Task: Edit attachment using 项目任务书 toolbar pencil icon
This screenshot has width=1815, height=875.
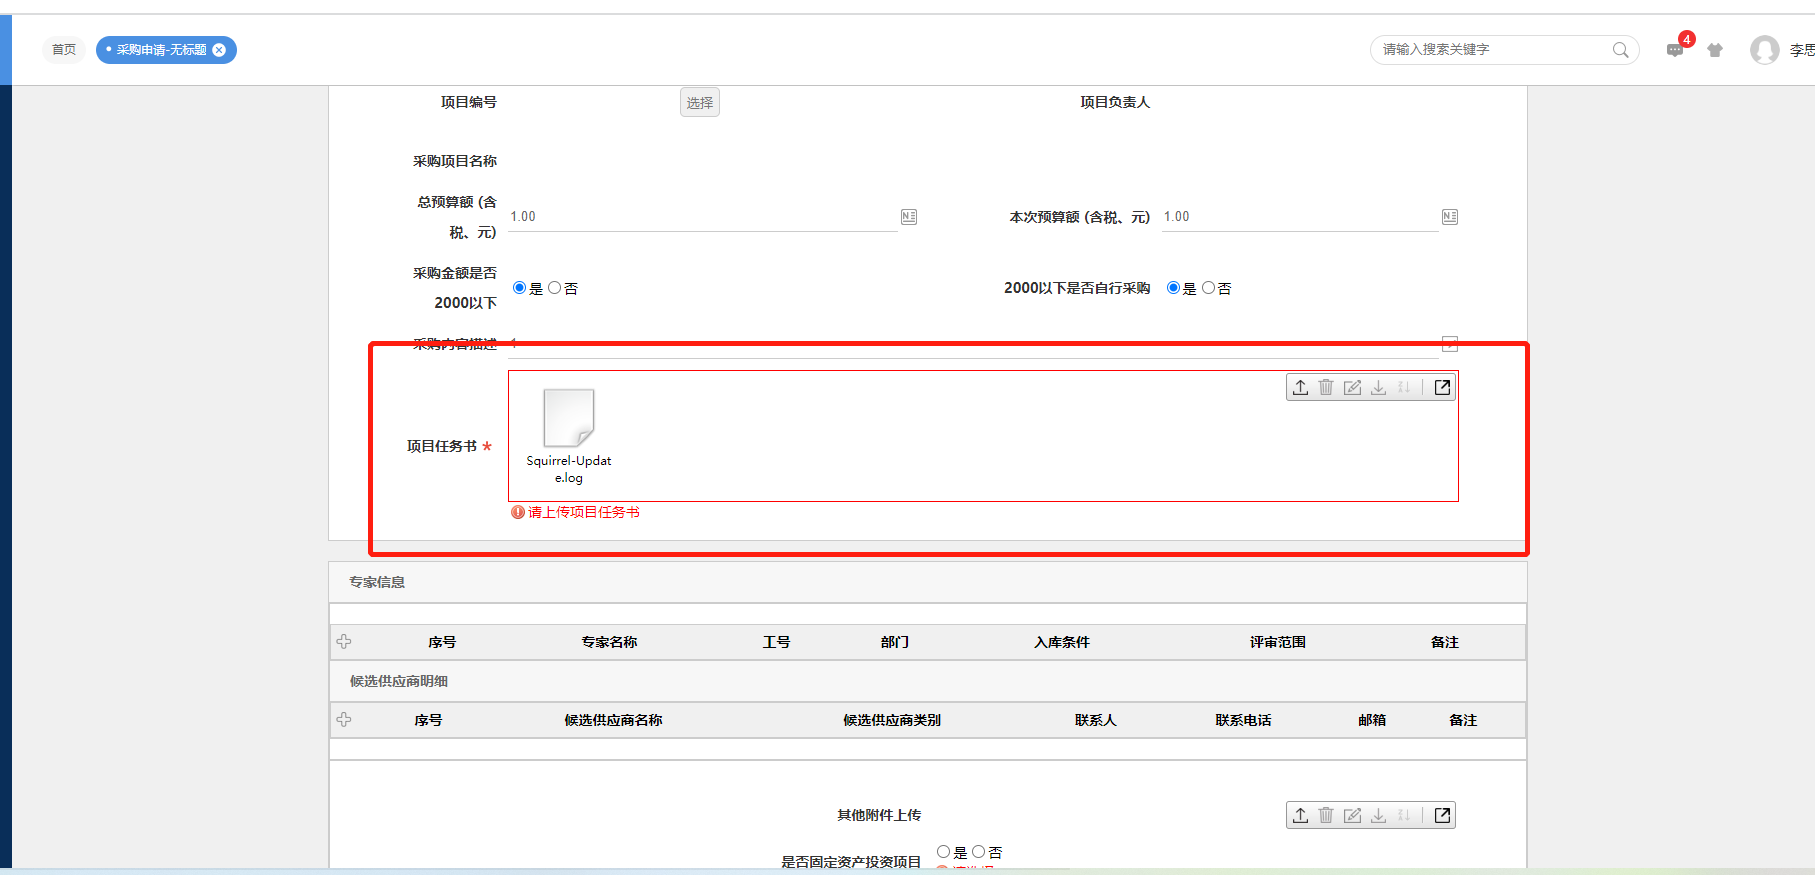Action: coord(1352,388)
